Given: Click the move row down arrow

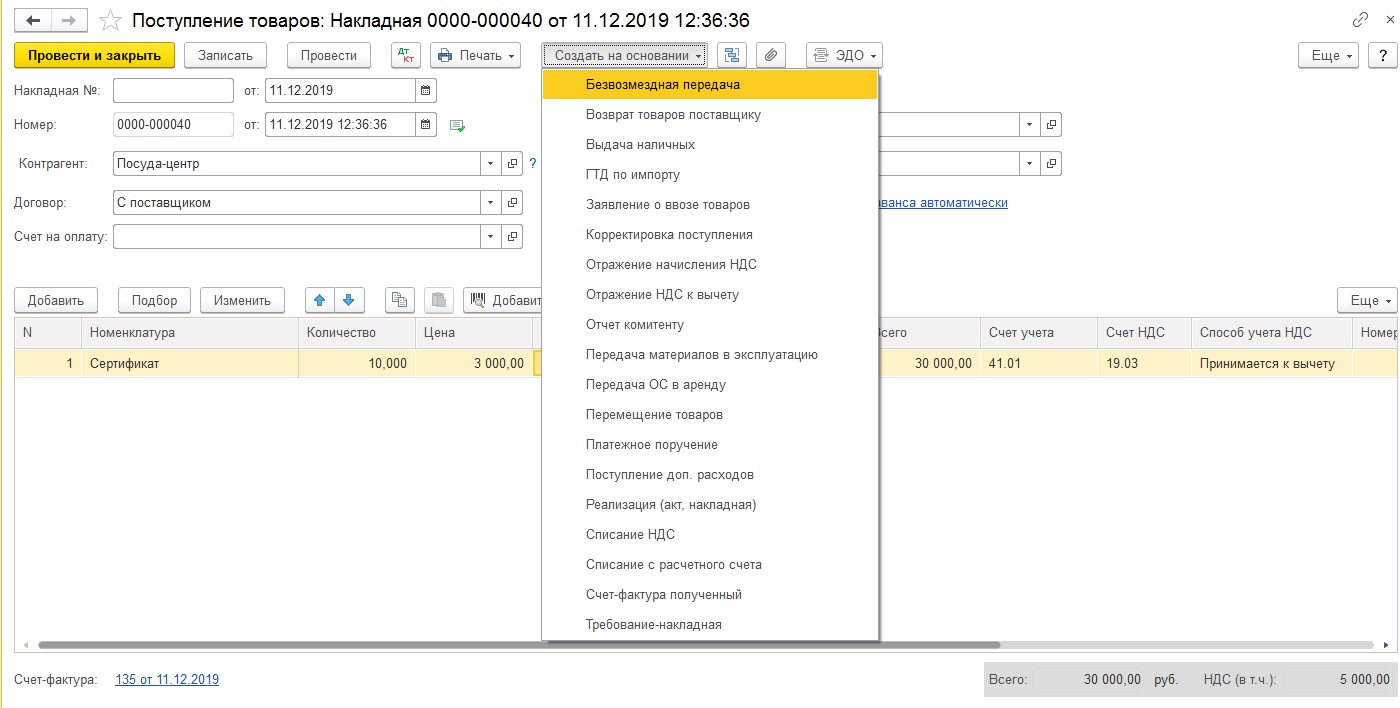Looking at the screenshot, I should [348, 300].
